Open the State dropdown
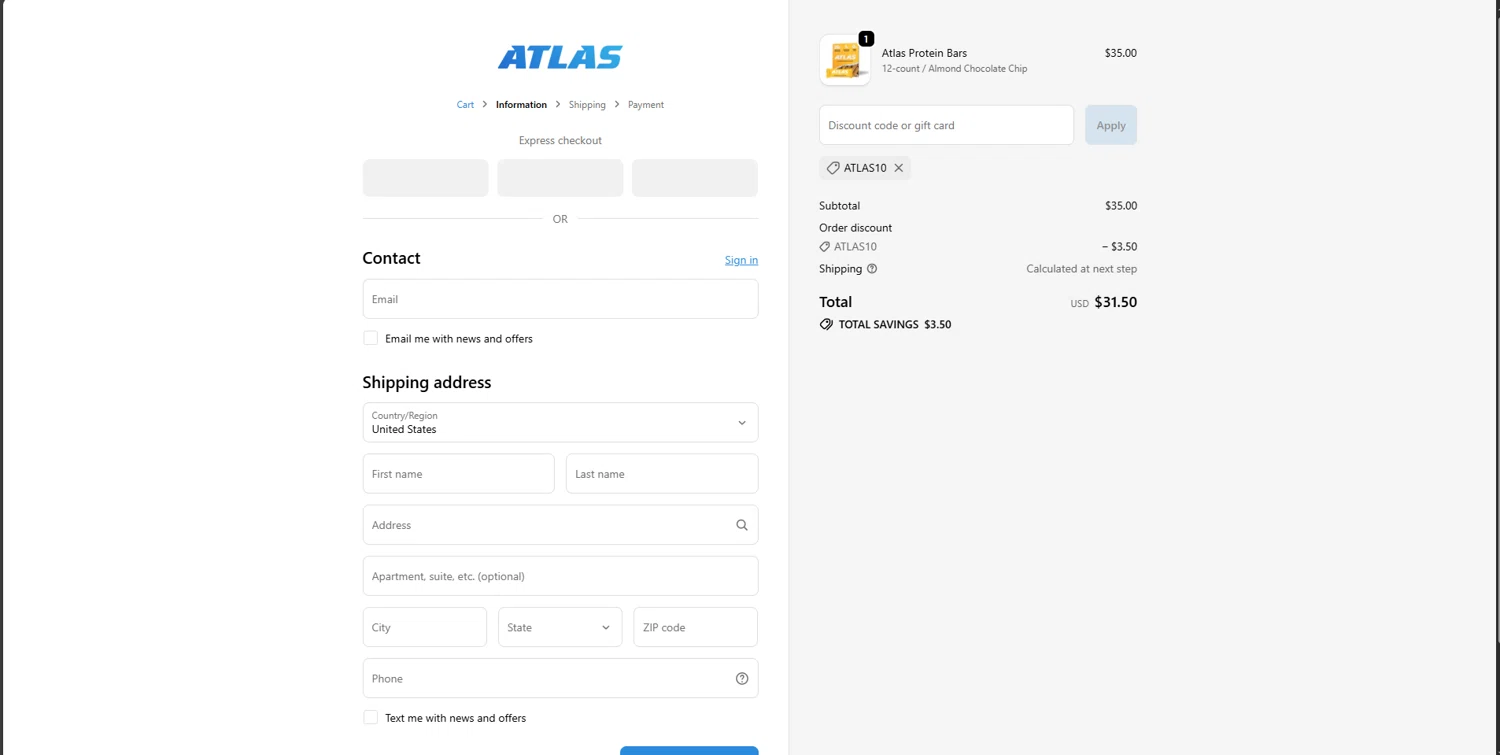This screenshot has width=1500, height=755. click(560, 627)
